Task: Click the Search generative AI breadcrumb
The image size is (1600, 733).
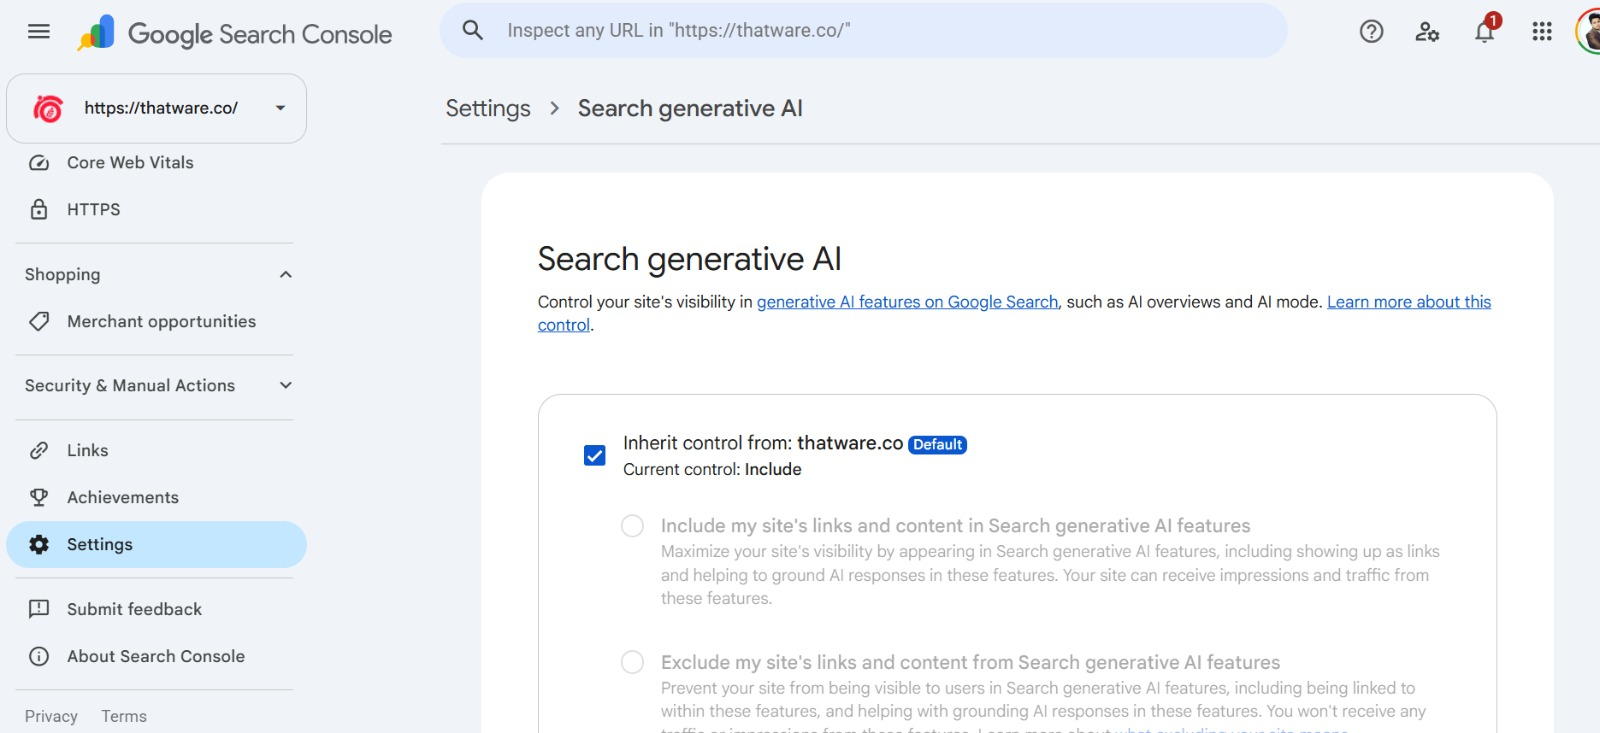Action: [690, 108]
